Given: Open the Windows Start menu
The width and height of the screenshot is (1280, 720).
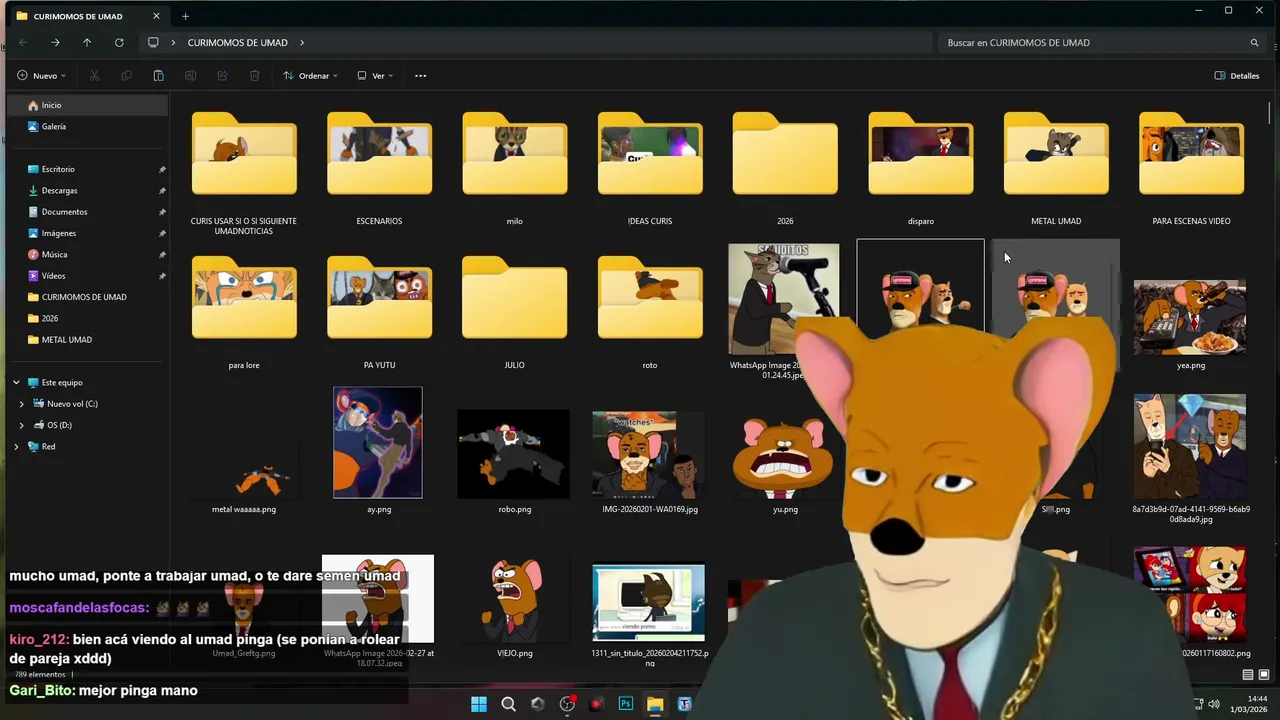Looking at the screenshot, I should pos(479,704).
